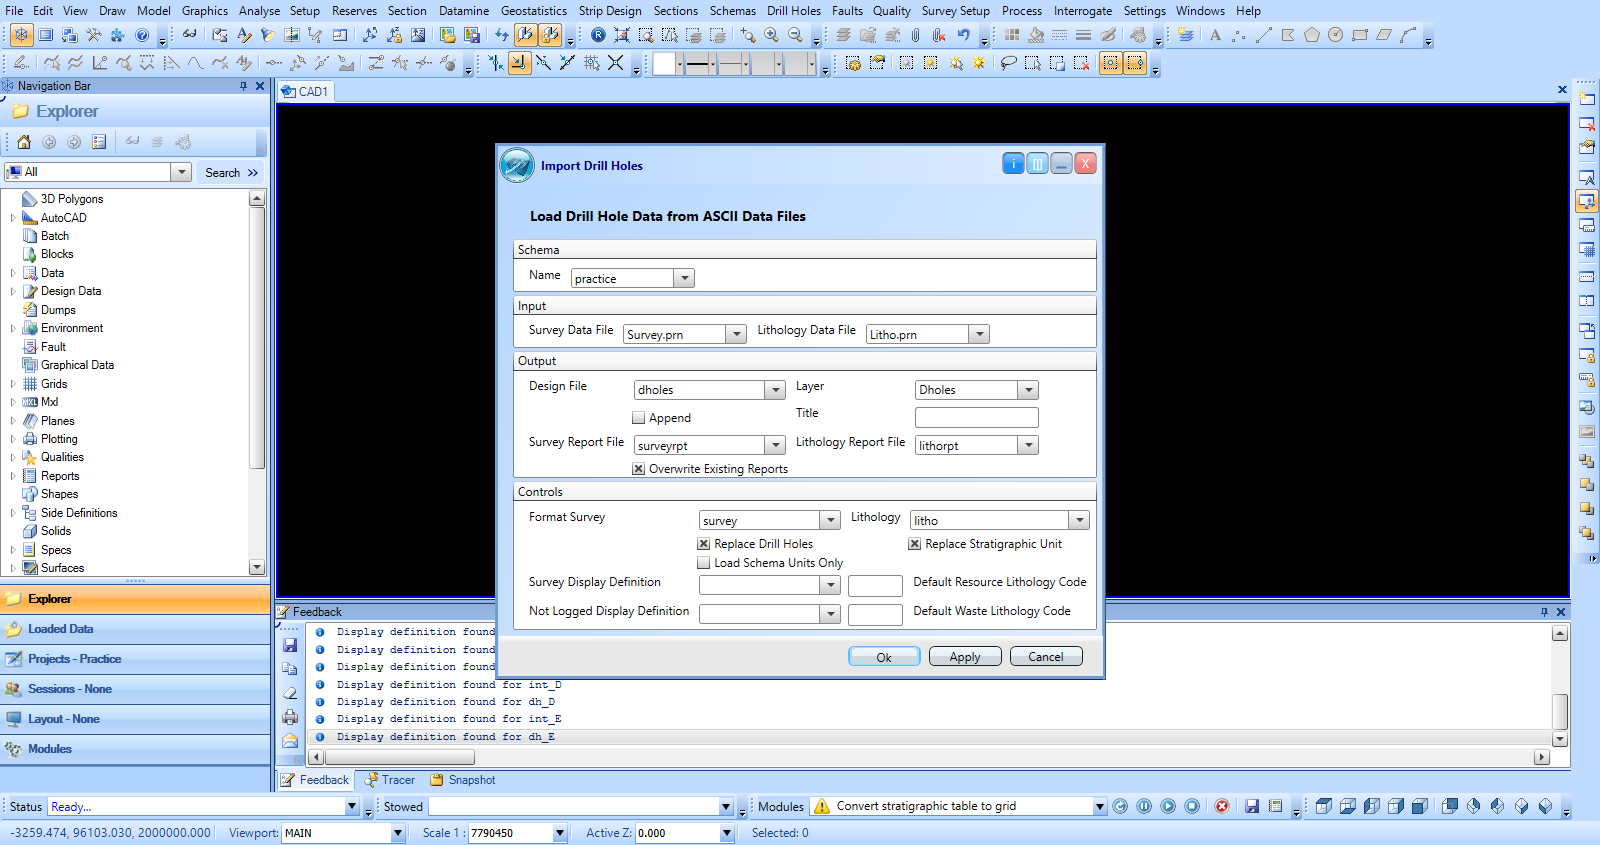Click the save icon in Feedback panel
The height and width of the screenshot is (845, 1600).
click(x=290, y=645)
